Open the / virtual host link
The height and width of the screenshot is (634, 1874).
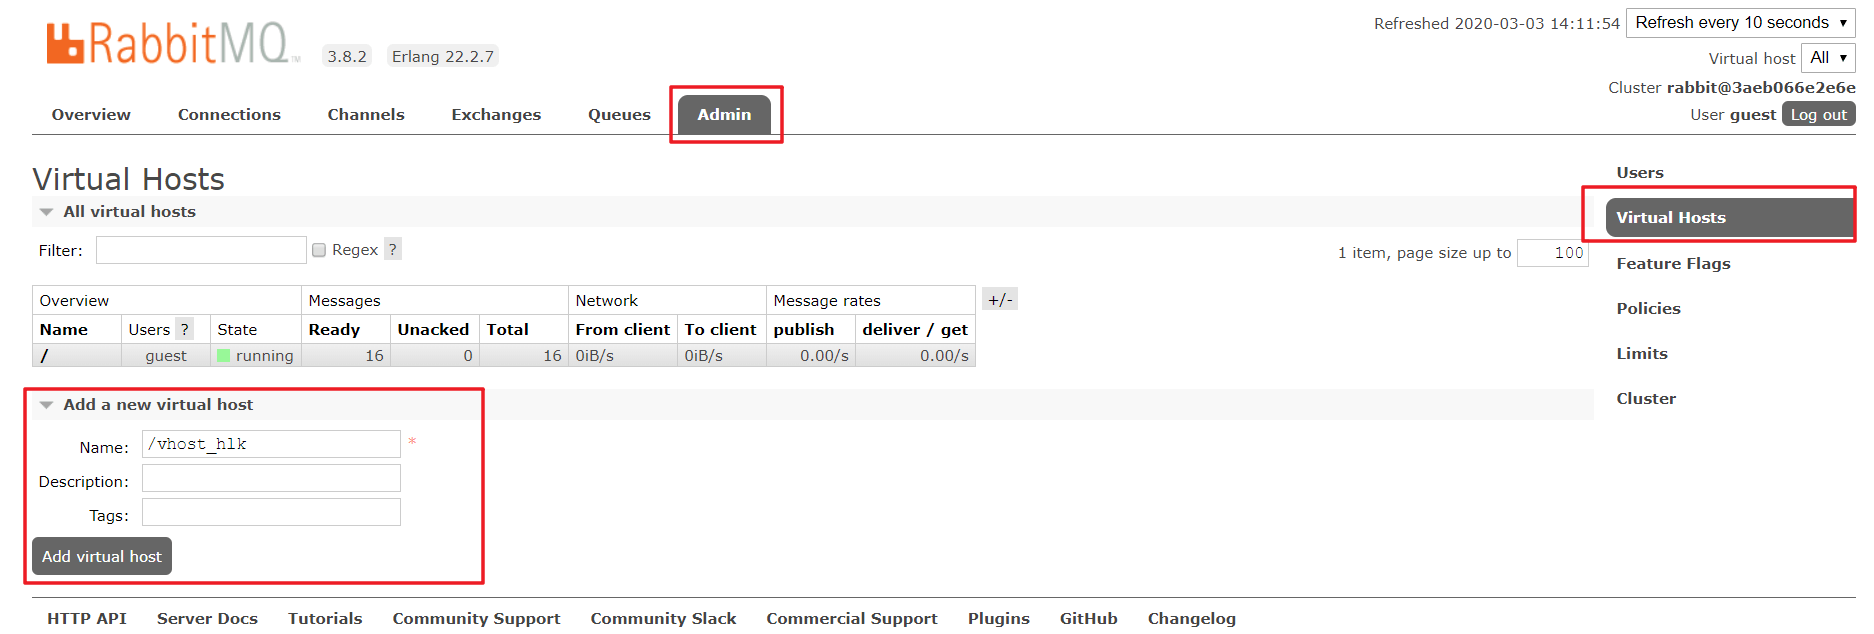tap(44, 355)
